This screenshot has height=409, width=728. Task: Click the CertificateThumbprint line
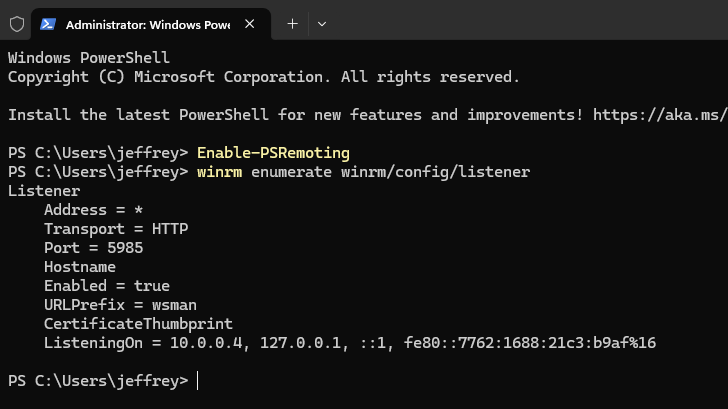[138, 324]
